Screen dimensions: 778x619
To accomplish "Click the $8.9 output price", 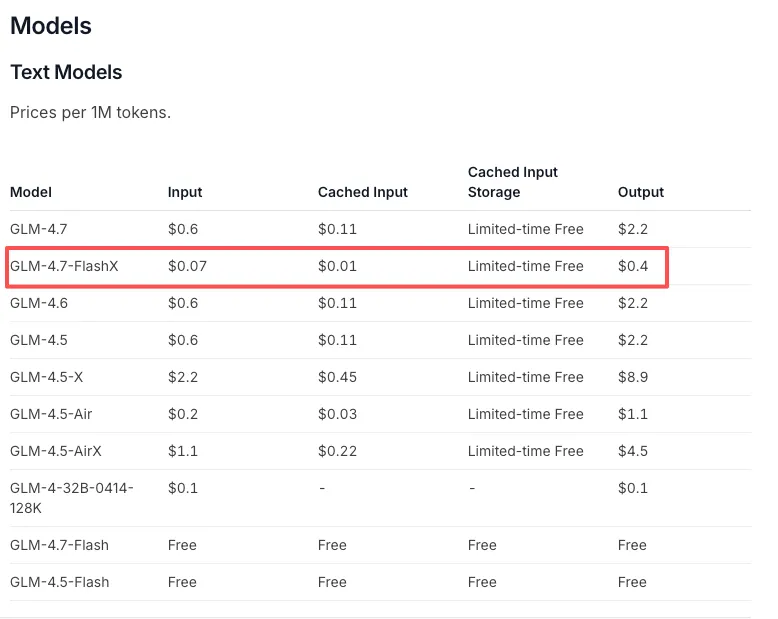I will (x=633, y=377).
